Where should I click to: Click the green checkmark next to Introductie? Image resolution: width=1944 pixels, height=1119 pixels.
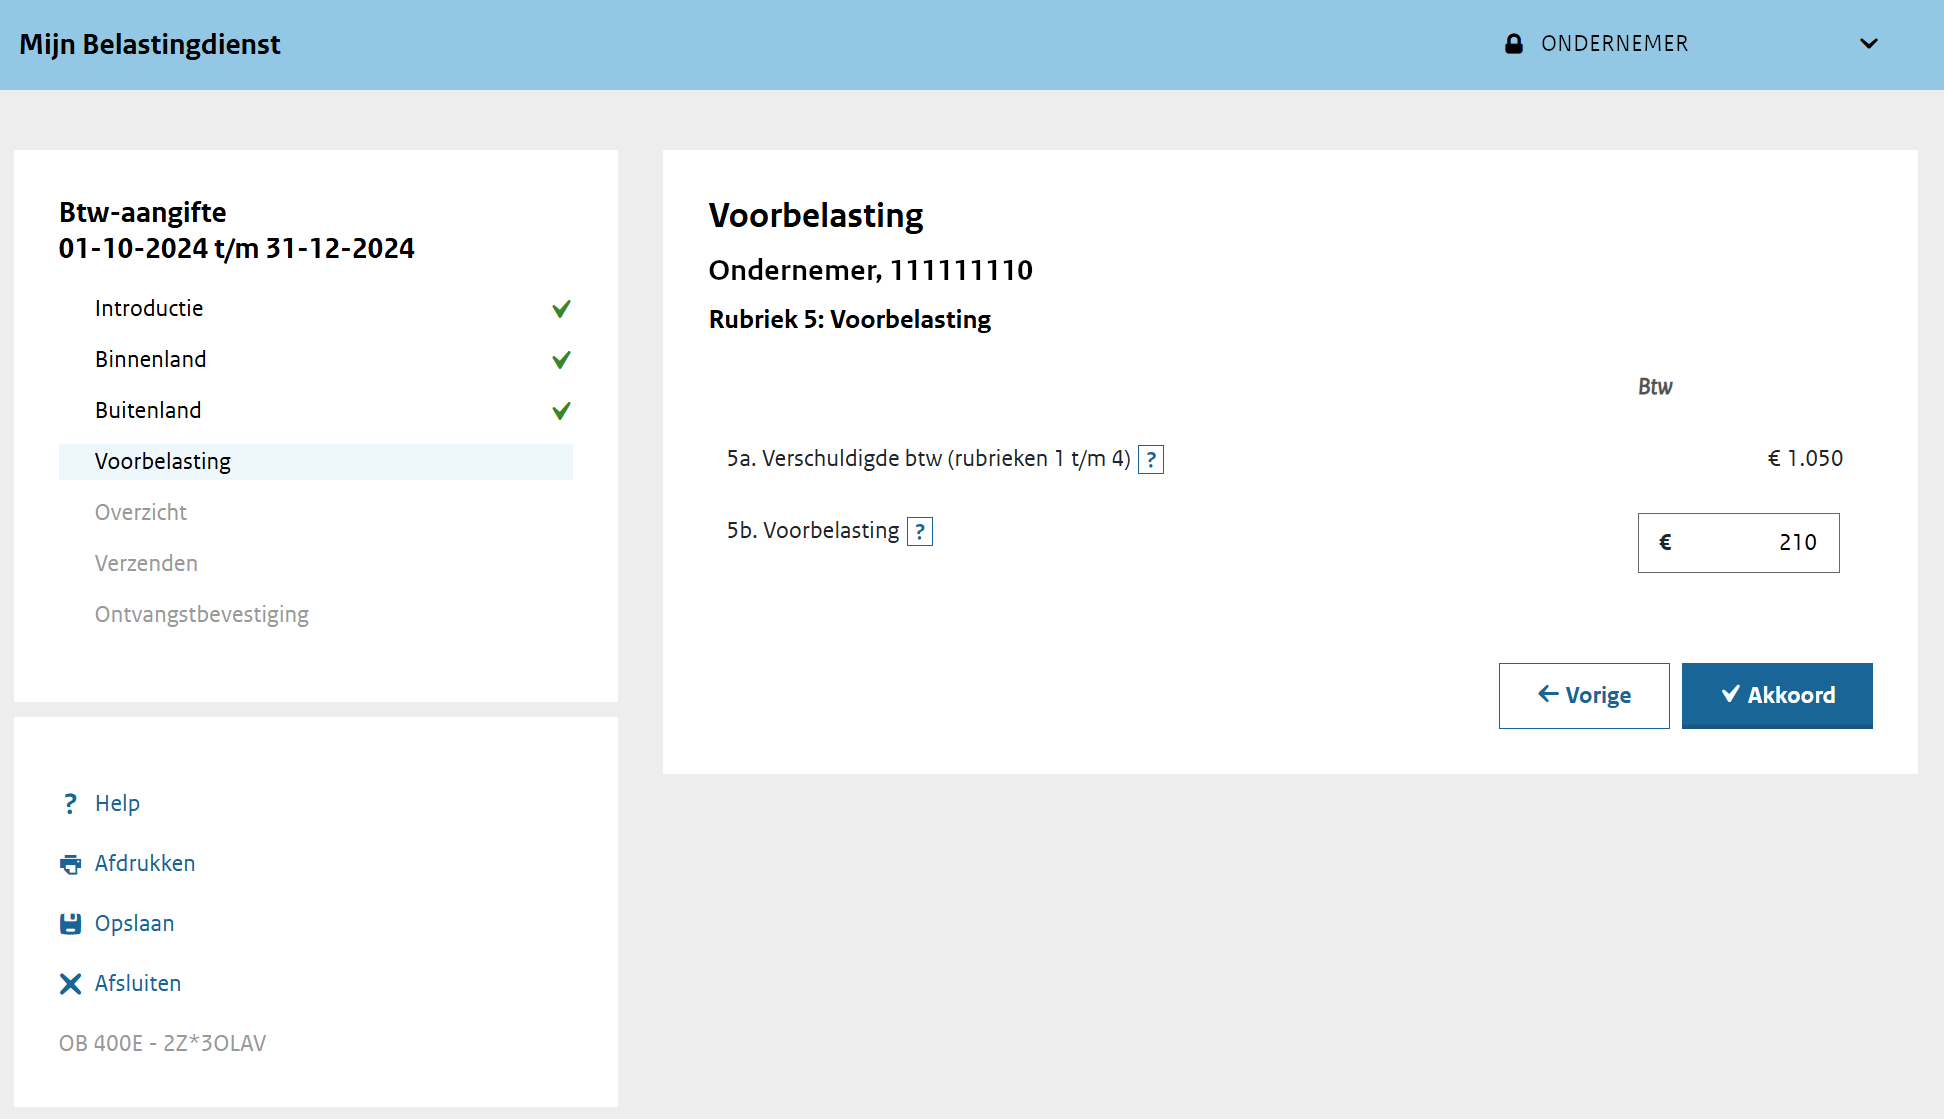[561, 309]
